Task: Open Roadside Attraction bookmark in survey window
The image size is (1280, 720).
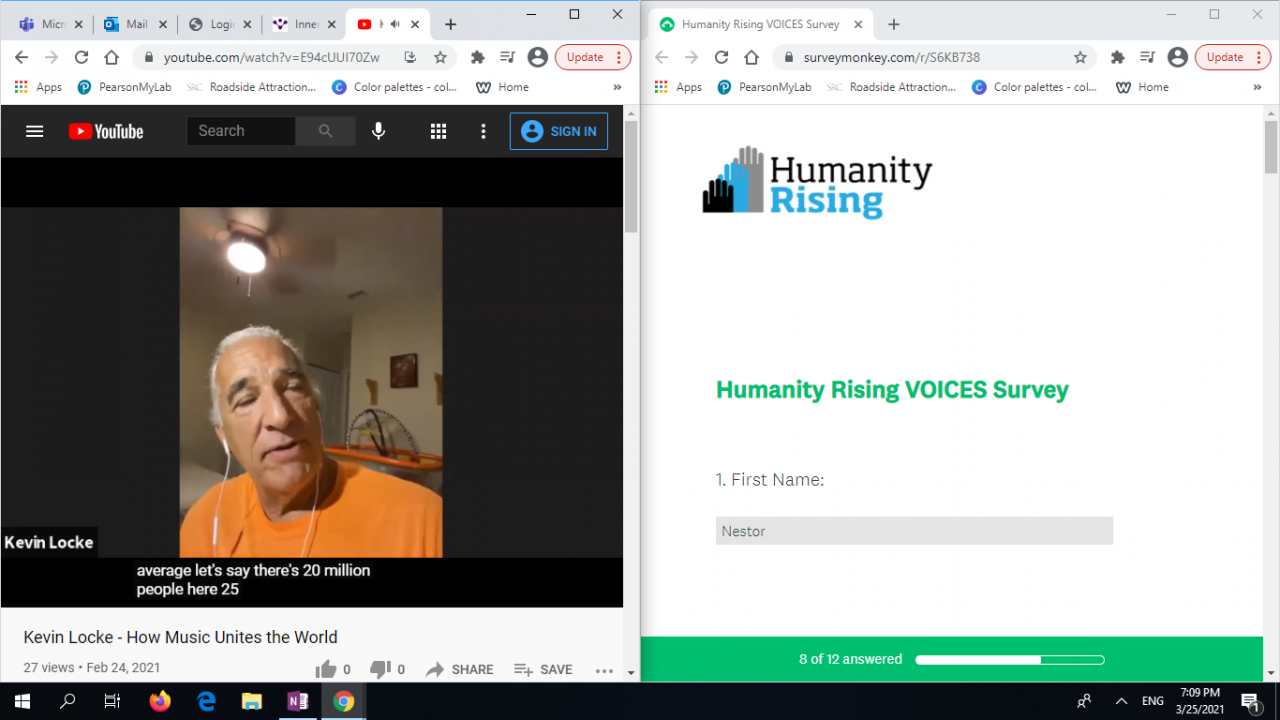Action: pyautogui.click(x=891, y=87)
